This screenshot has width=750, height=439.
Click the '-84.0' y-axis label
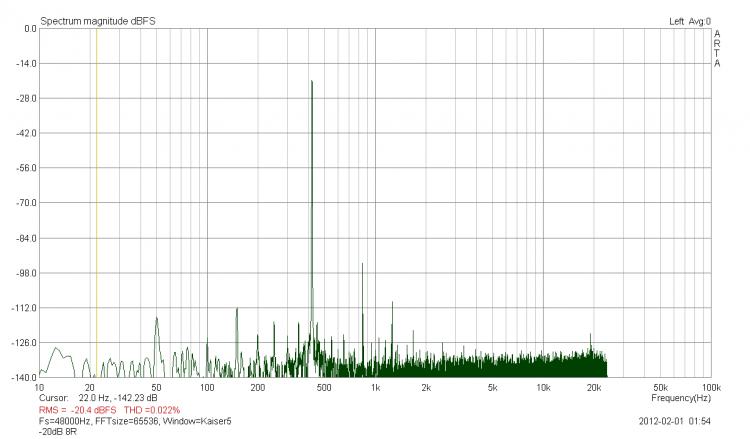coord(26,238)
